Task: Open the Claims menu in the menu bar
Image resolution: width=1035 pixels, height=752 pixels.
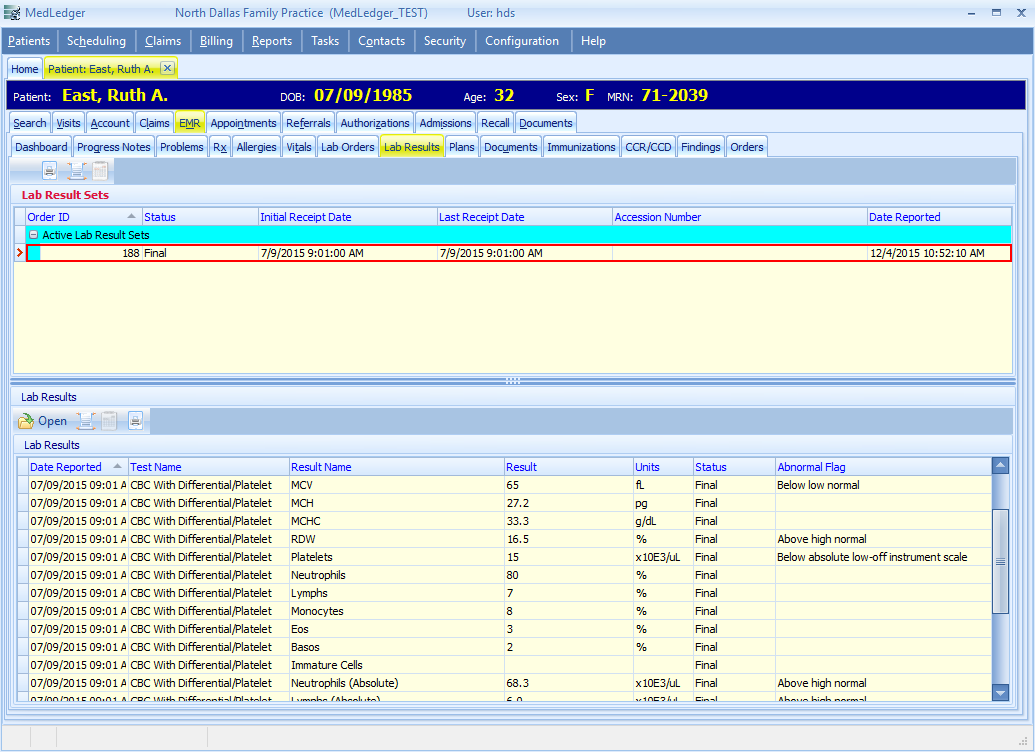Action: (x=163, y=41)
